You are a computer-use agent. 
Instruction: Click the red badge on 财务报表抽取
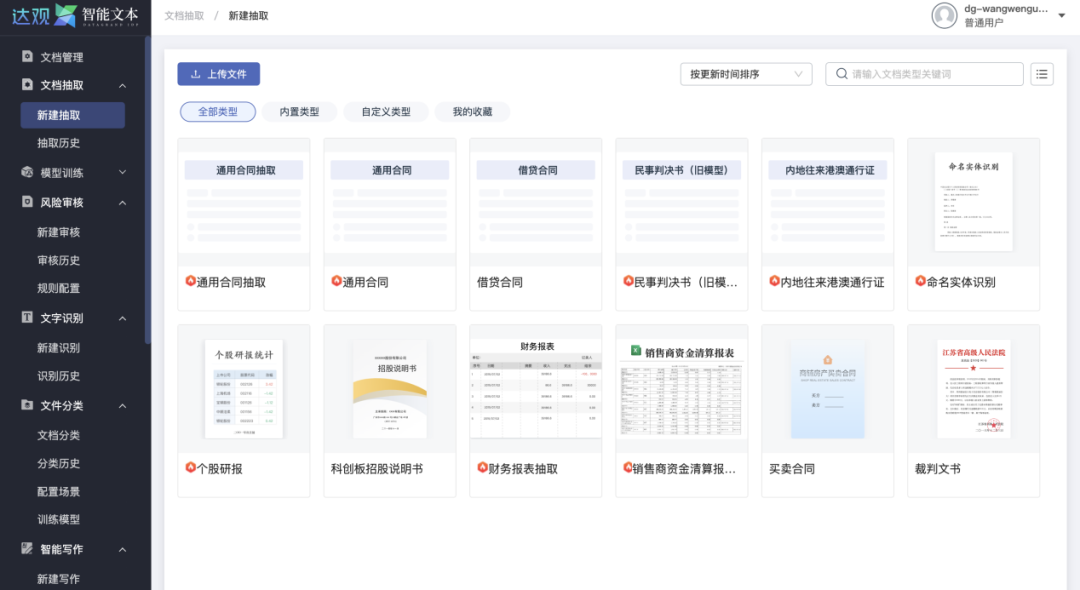click(x=482, y=467)
